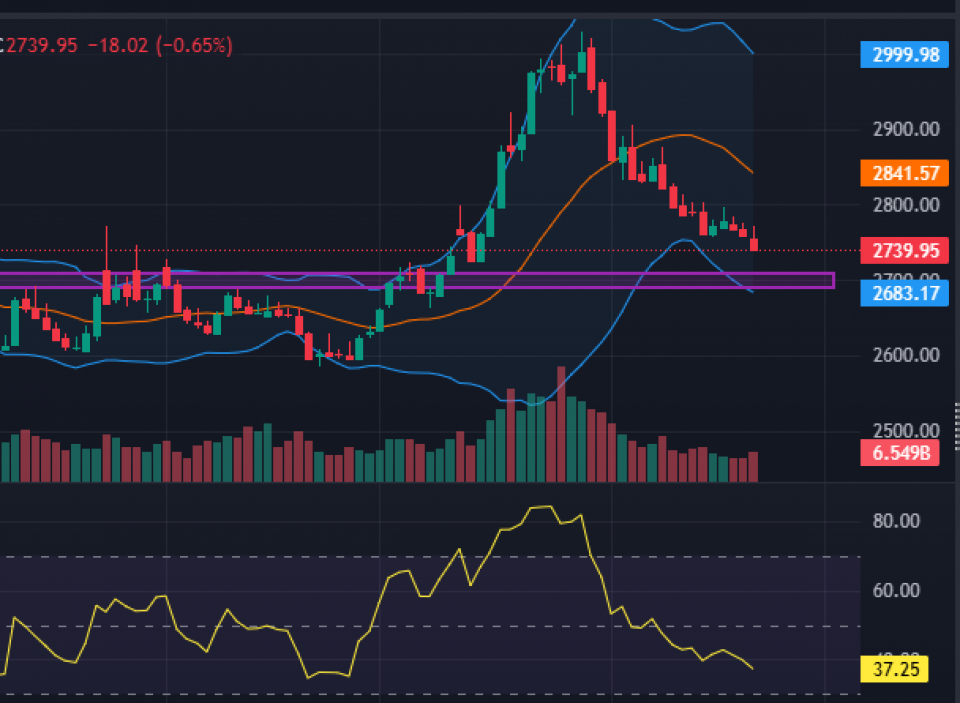This screenshot has height=703, width=960.
Task: Click the red 2739.95 current price label
Action: click(904, 250)
